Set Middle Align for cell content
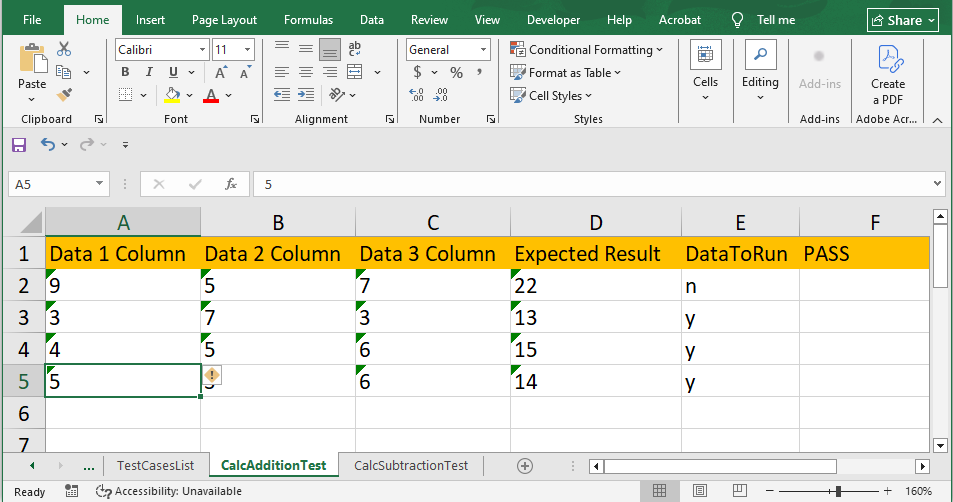The image size is (953, 502). click(x=306, y=49)
